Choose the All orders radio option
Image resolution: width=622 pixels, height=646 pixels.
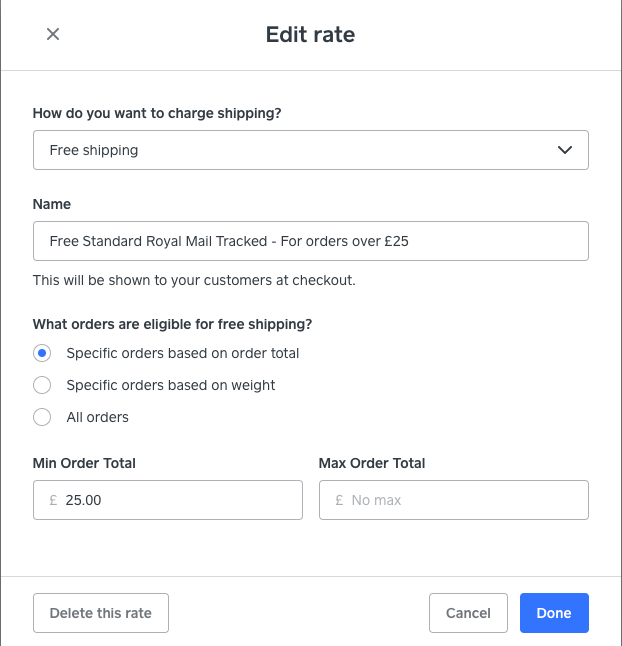[42, 417]
